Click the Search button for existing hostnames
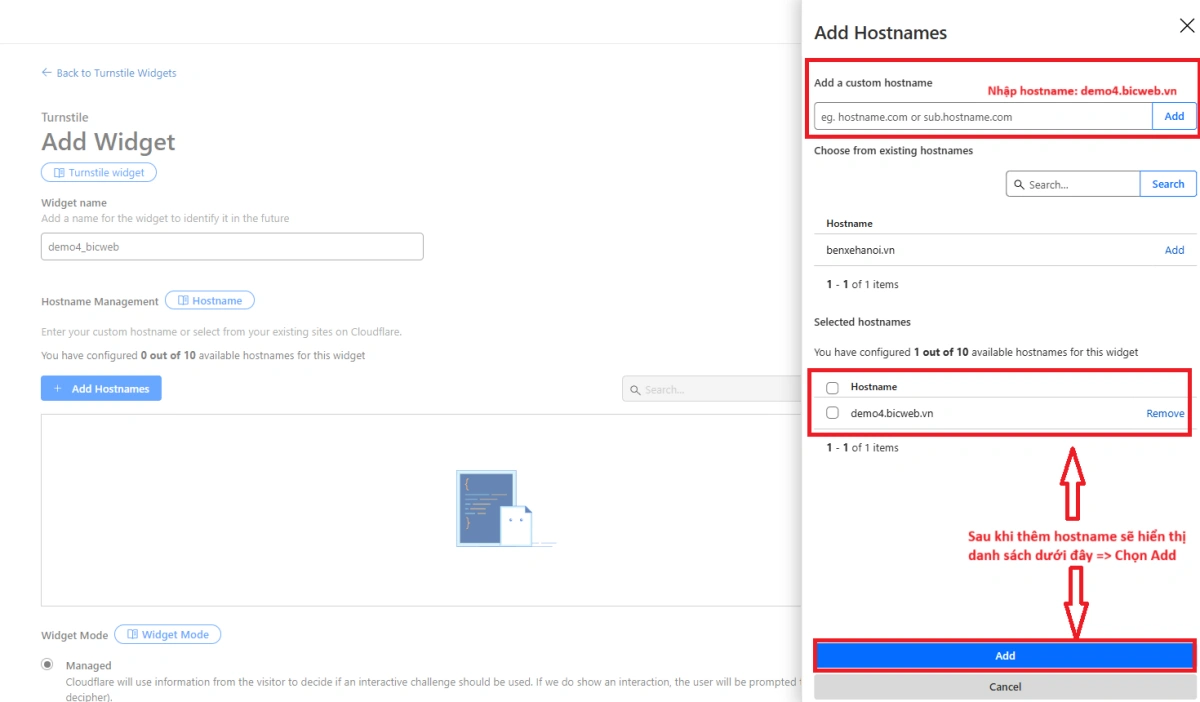 (1168, 184)
